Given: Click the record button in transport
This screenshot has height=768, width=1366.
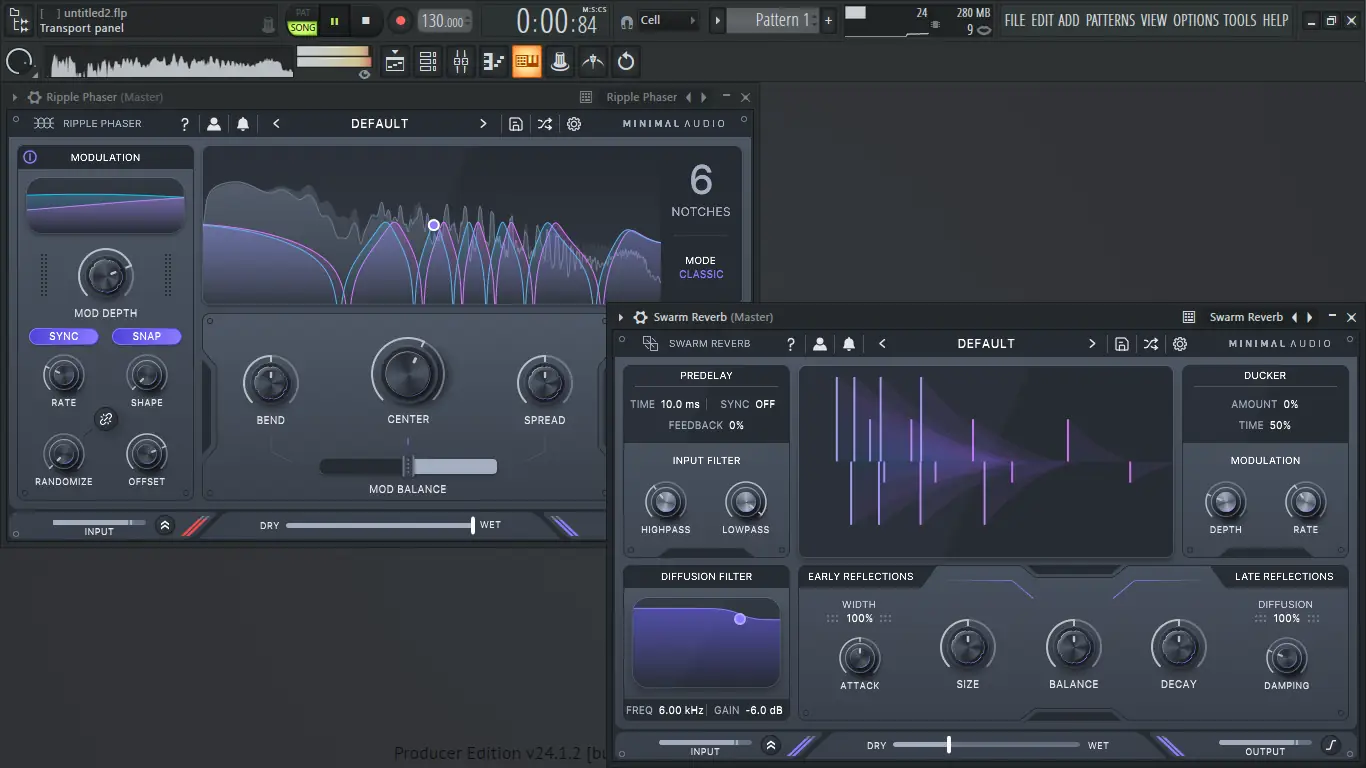Looking at the screenshot, I should [x=400, y=20].
